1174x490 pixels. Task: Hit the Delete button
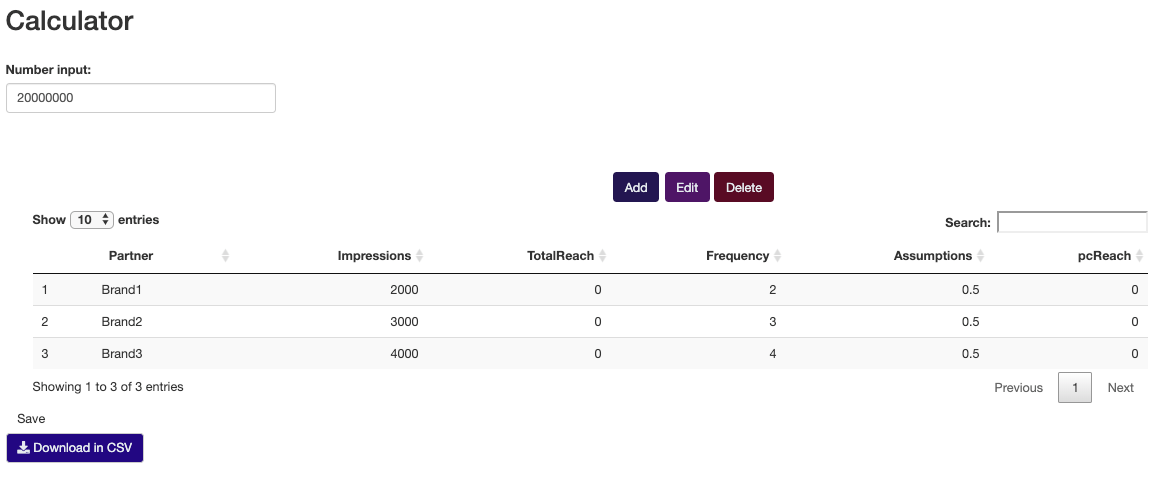744,187
